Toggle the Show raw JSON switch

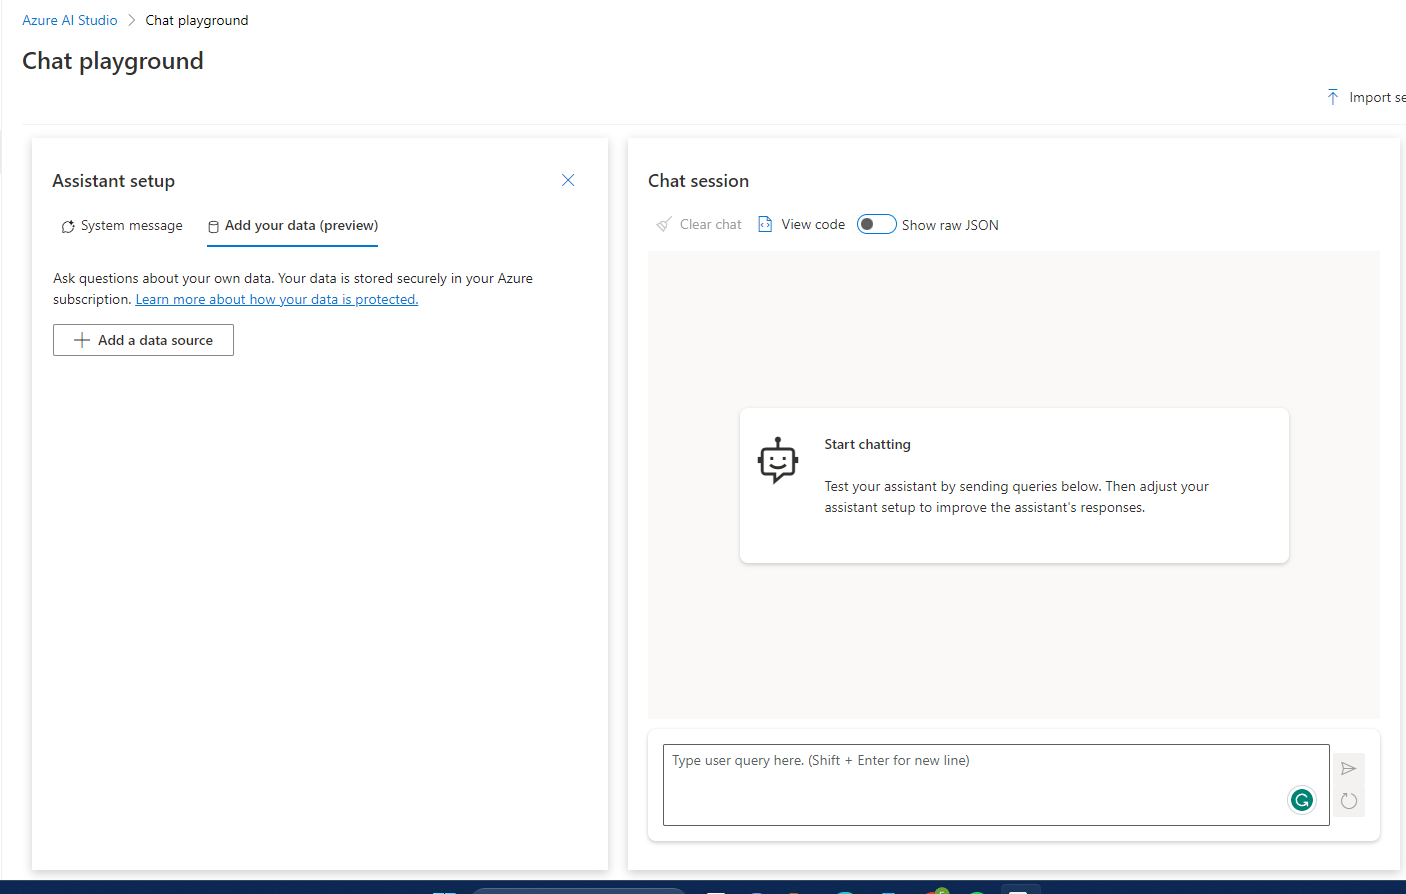(876, 225)
